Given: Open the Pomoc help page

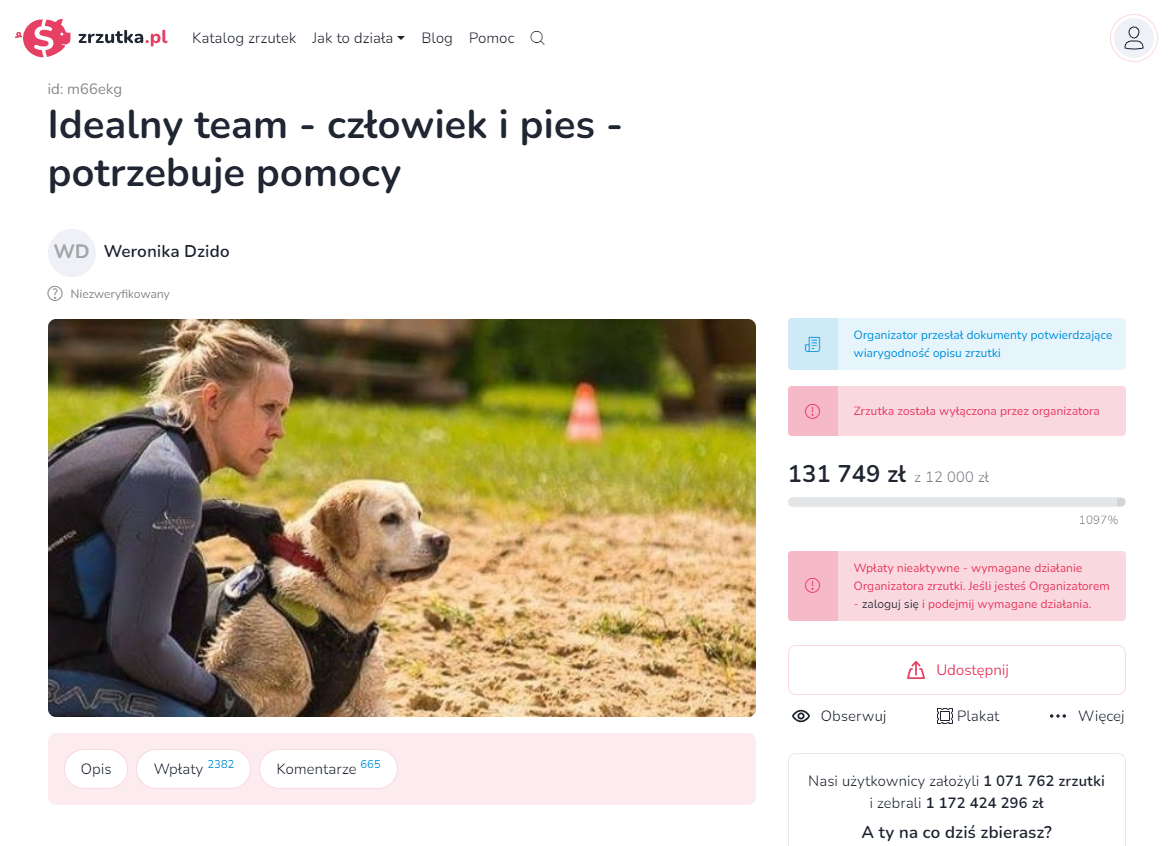Looking at the screenshot, I should [x=491, y=38].
